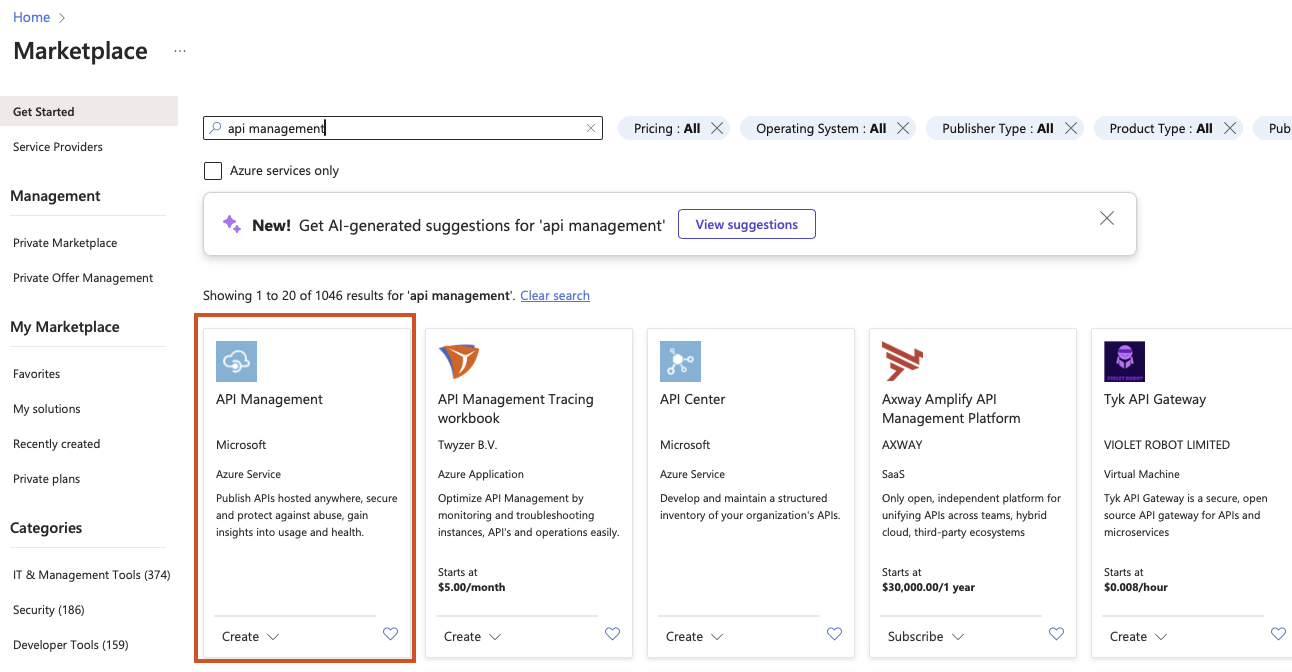Expand Create dropdown for Tyk API Gateway

coord(1138,637)
